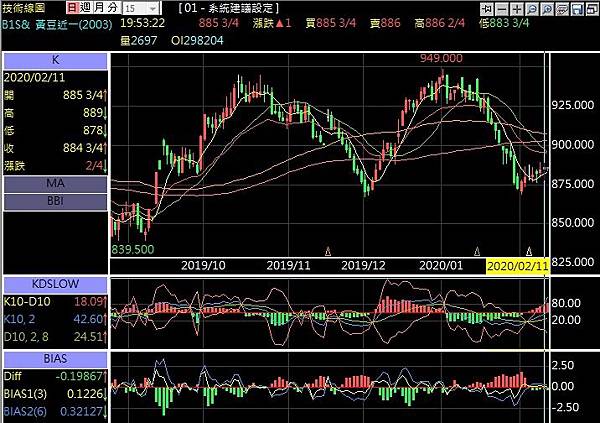The image size is (600, 423).
Task: Click the 875.000 price axis label
Action: point(572,184)
